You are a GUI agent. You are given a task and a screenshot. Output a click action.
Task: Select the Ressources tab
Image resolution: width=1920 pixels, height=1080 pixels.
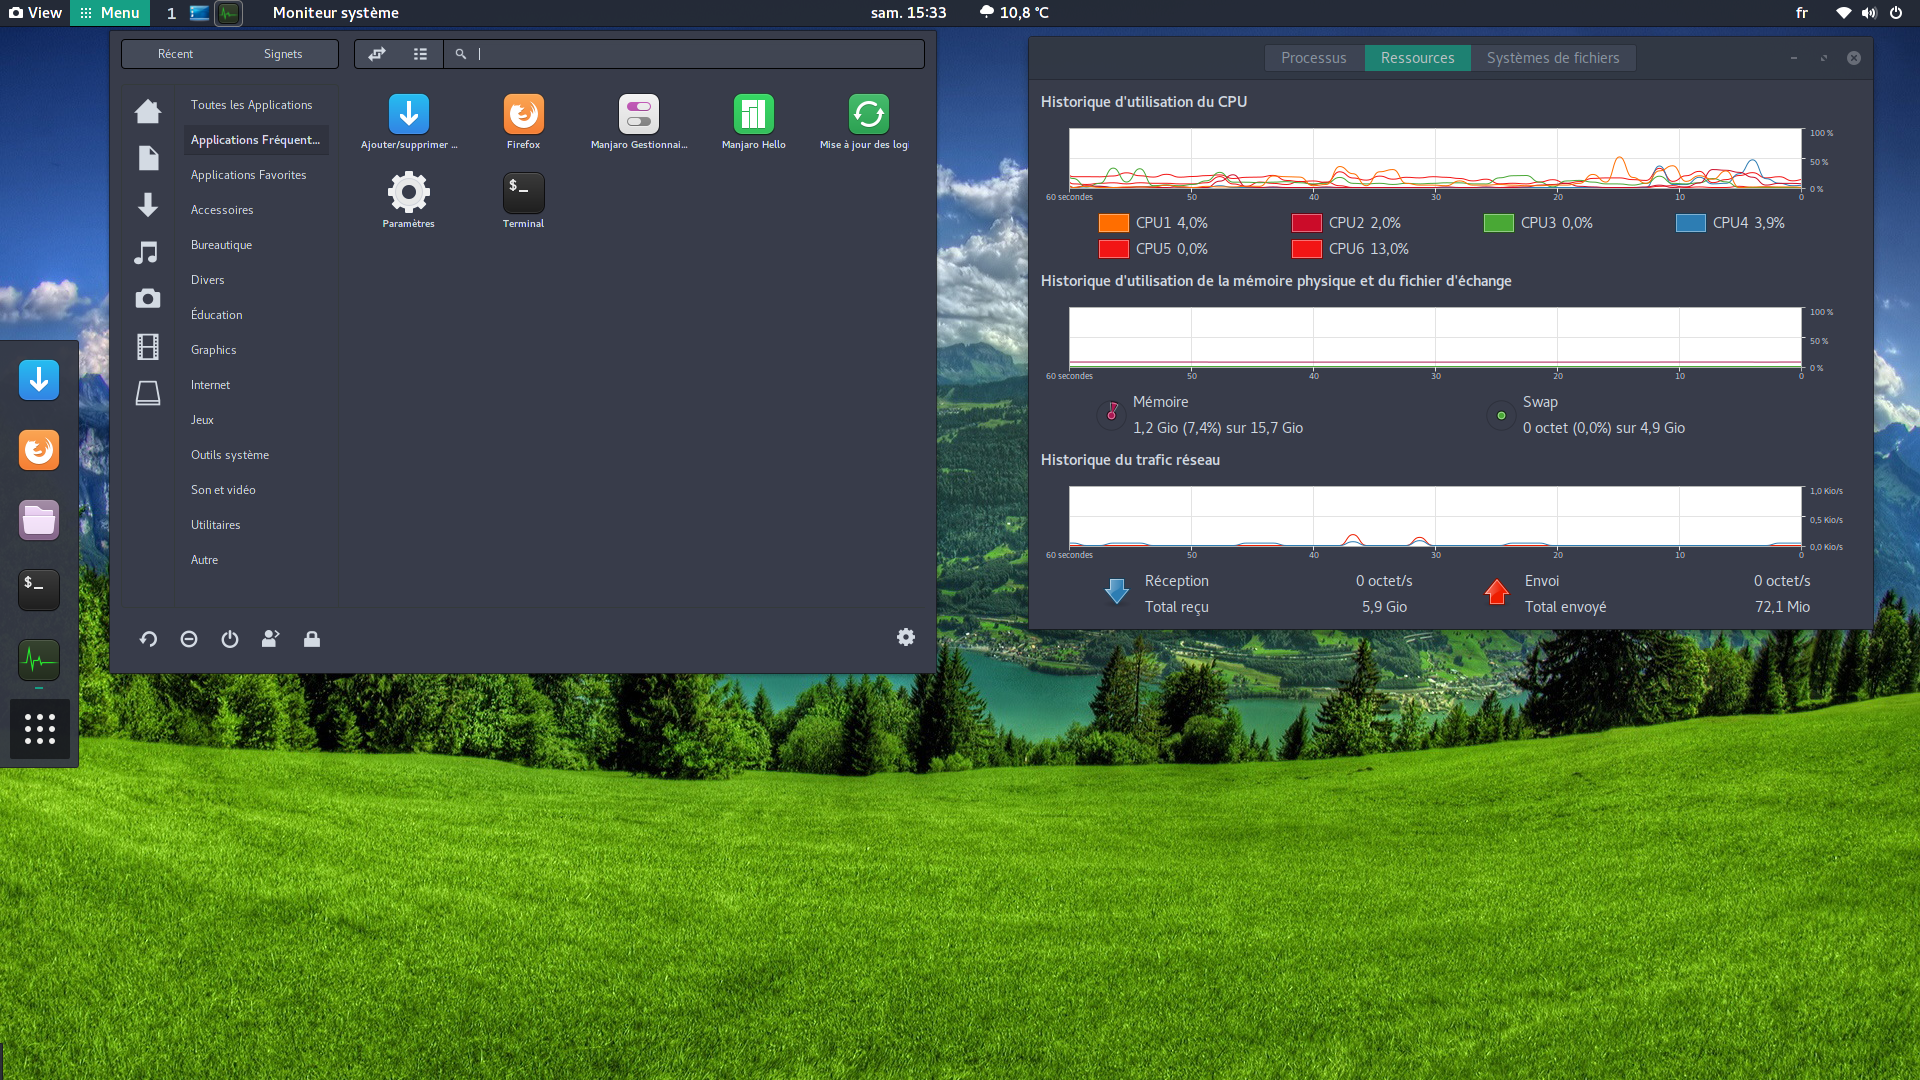coord(1417,58)
